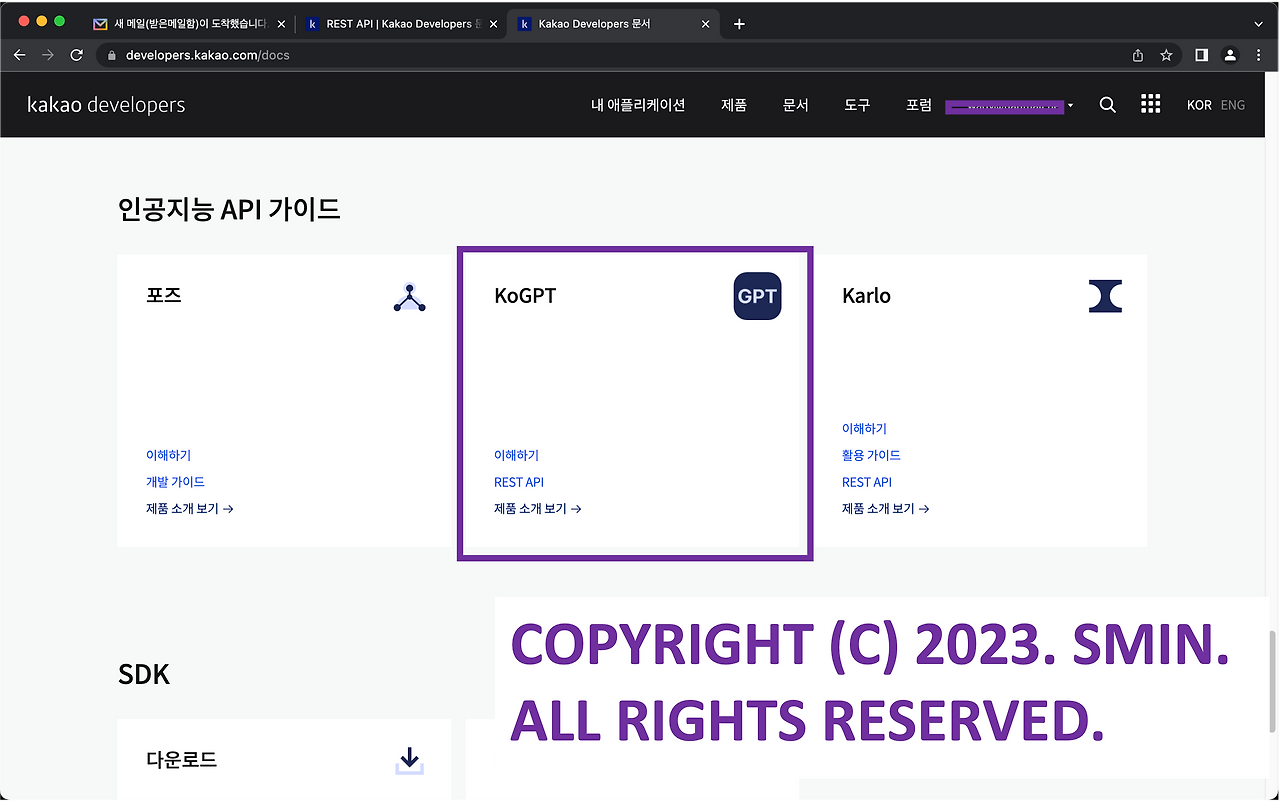Open Chrome three-dot menu
The height and width of the screenshot is (801, 1280).
[1258, 55]
